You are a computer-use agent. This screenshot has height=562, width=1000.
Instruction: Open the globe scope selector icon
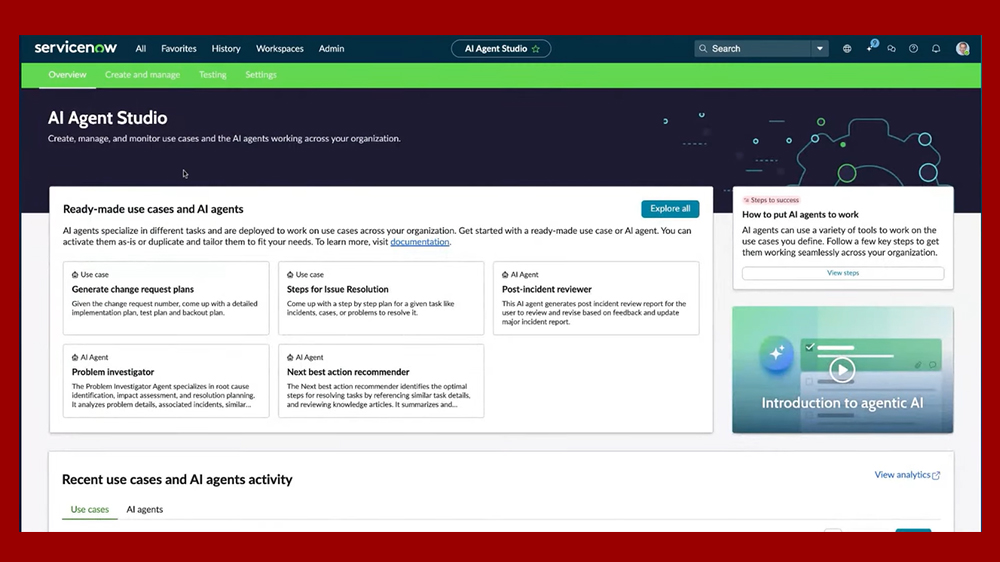[847, 48]
